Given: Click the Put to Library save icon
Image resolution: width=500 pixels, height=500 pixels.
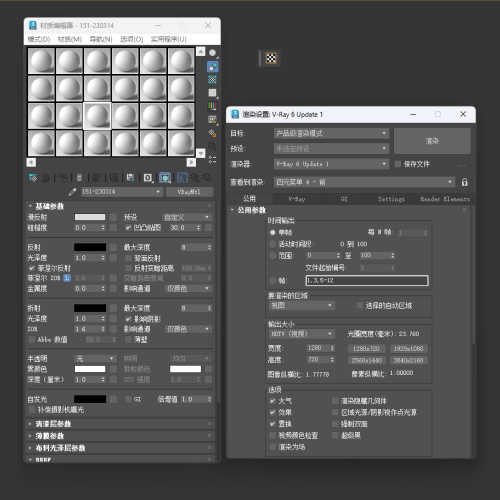Looking at the screenshot, I should [131, 178].
